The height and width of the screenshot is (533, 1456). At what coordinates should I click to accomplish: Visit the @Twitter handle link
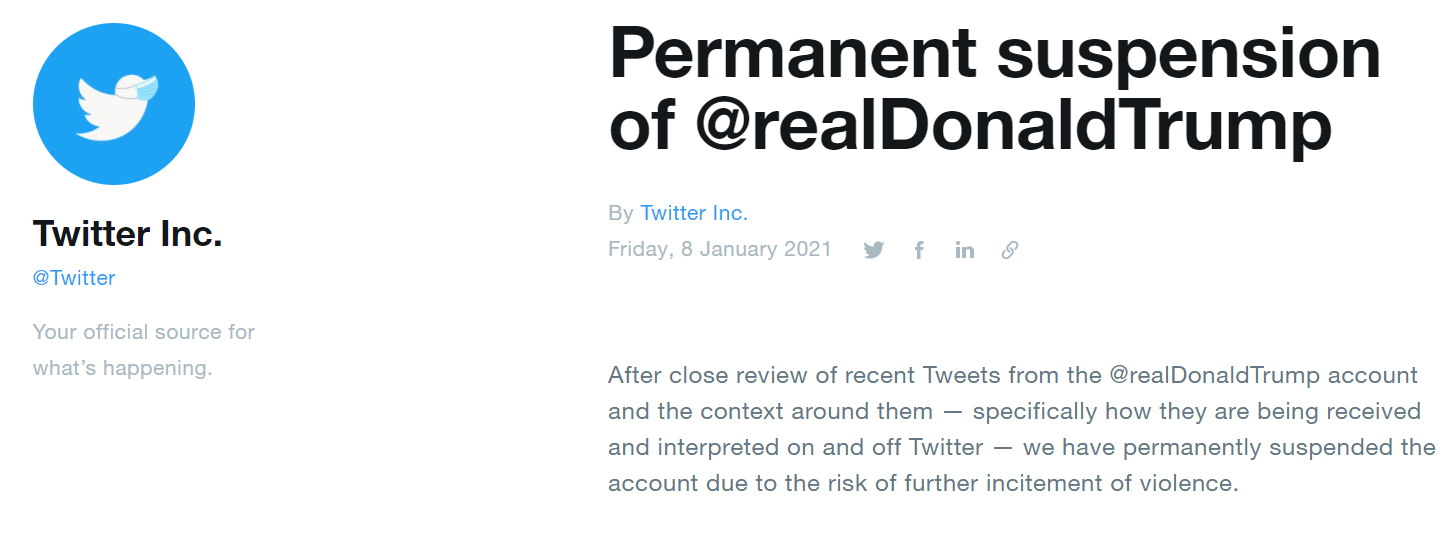[x=74, y=278]
